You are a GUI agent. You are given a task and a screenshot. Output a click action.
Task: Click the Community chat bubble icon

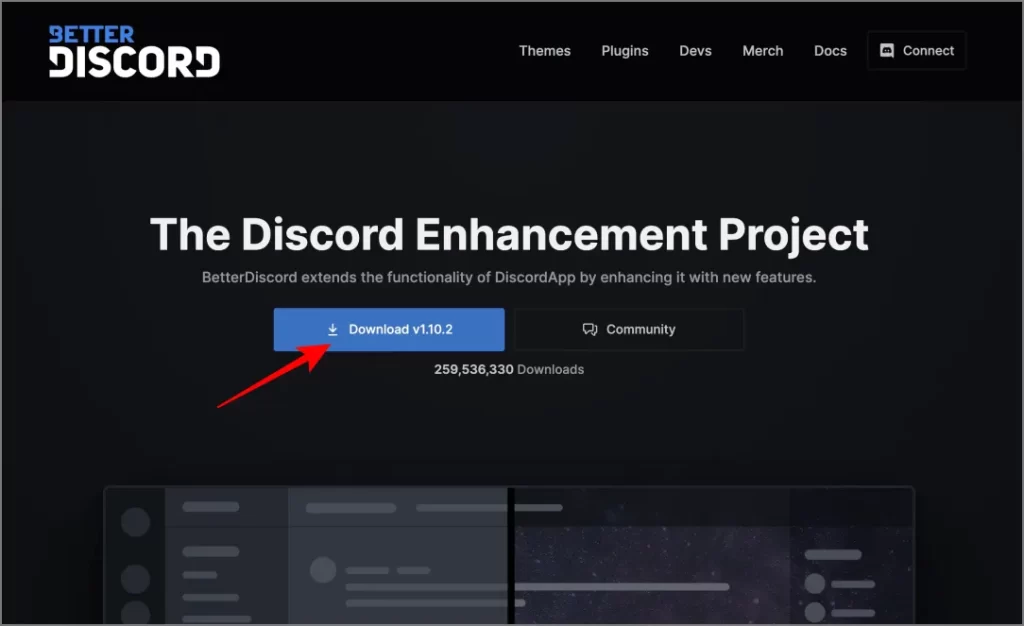pyautogui.click(x=590, y=330)
